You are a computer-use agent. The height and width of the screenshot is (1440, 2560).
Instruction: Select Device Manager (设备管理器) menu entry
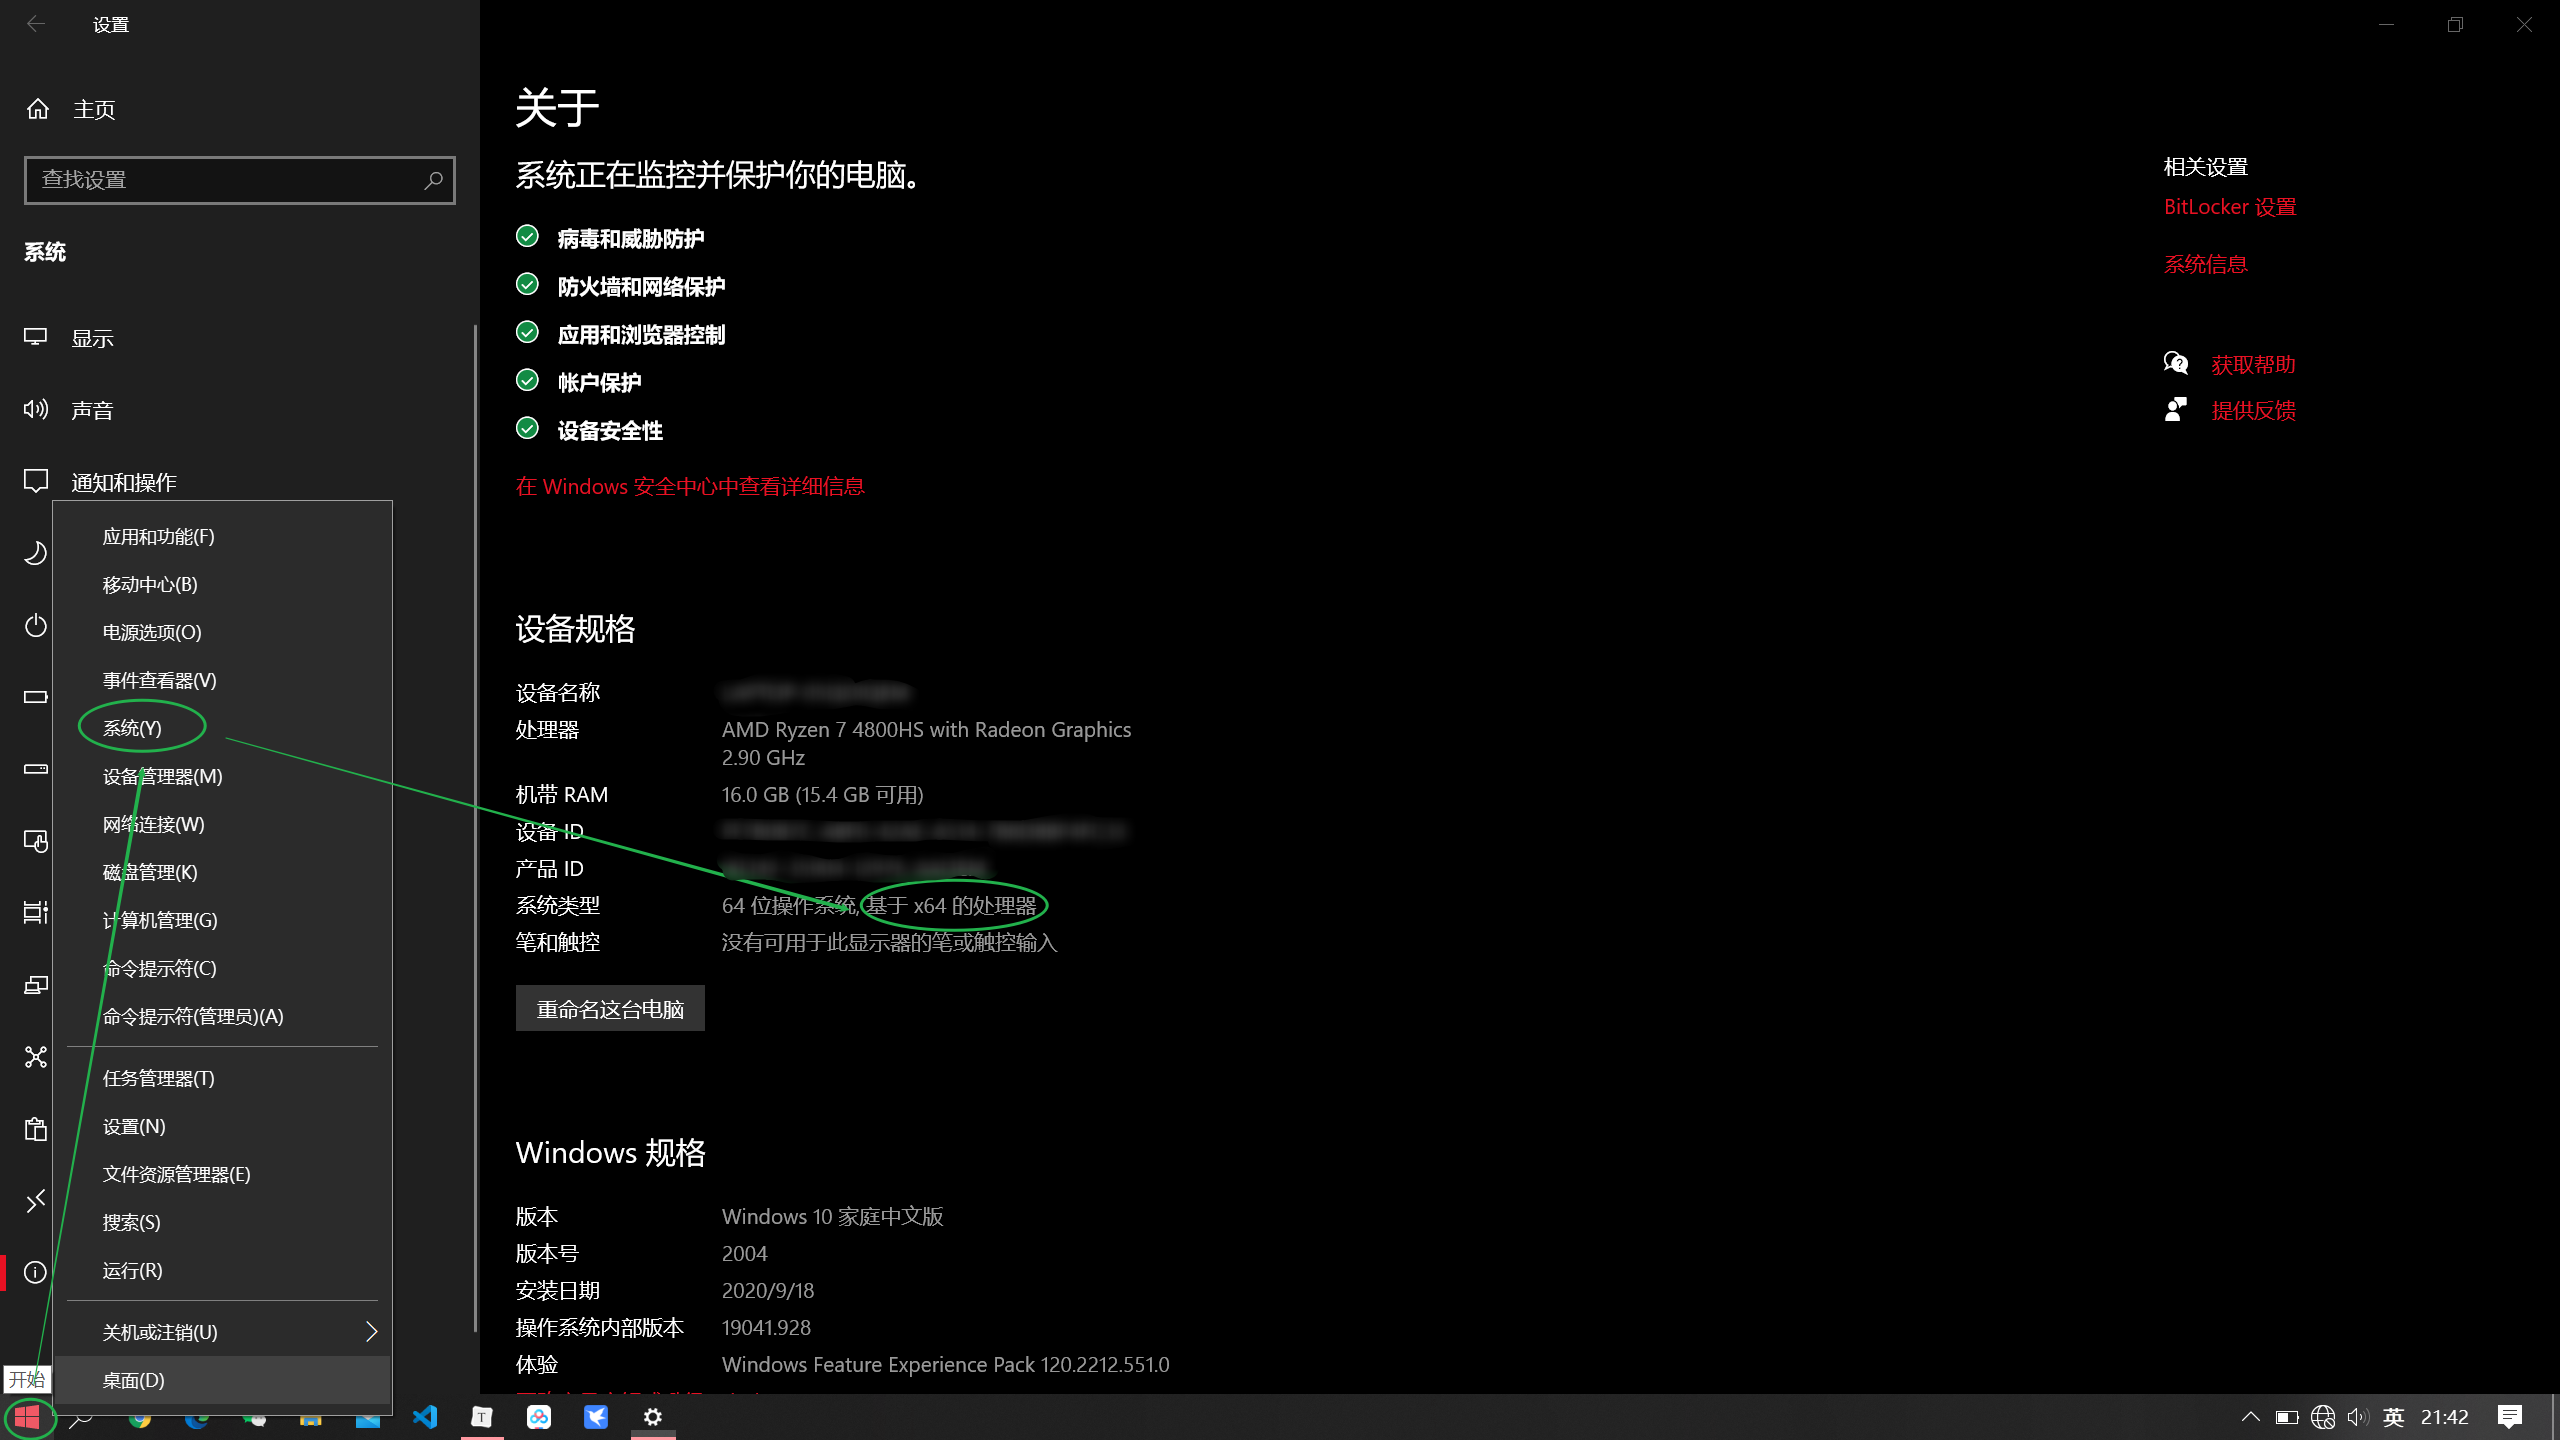pos(222,776)
